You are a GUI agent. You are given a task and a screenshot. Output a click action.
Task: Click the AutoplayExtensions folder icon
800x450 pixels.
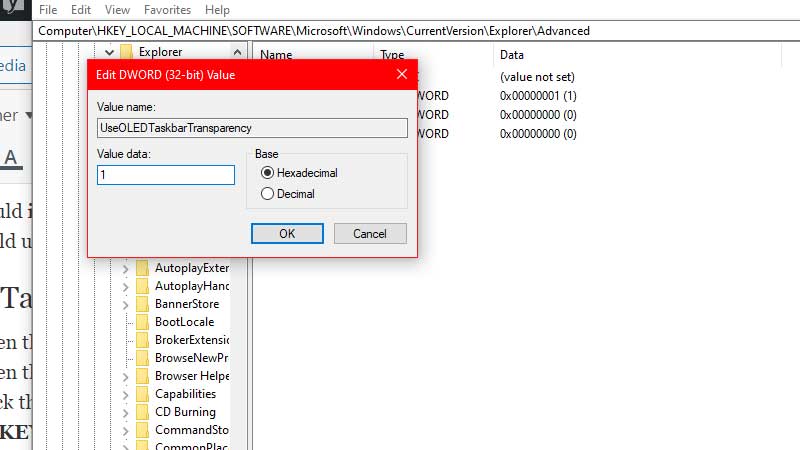click(x=143, y=268)
